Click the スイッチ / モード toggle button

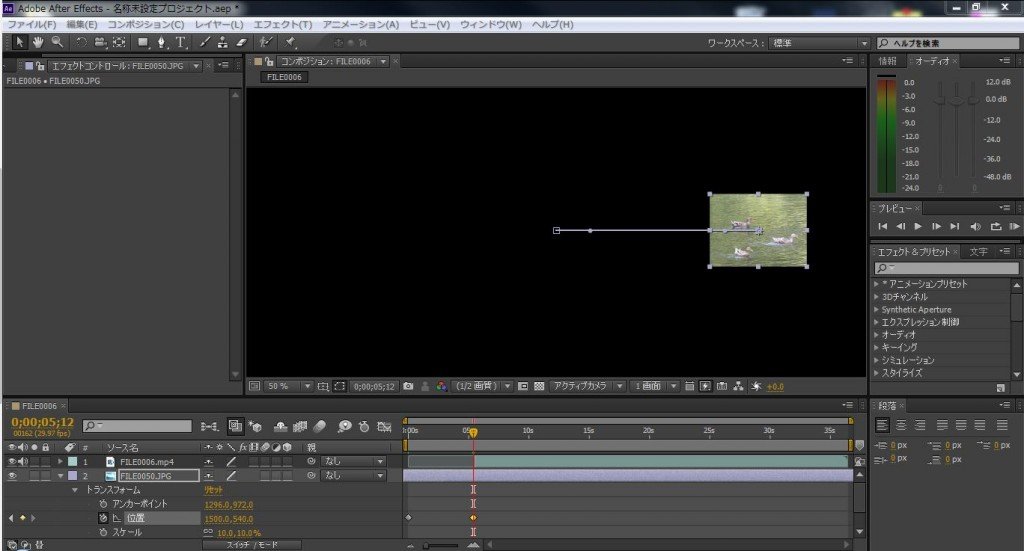[251, 544]
